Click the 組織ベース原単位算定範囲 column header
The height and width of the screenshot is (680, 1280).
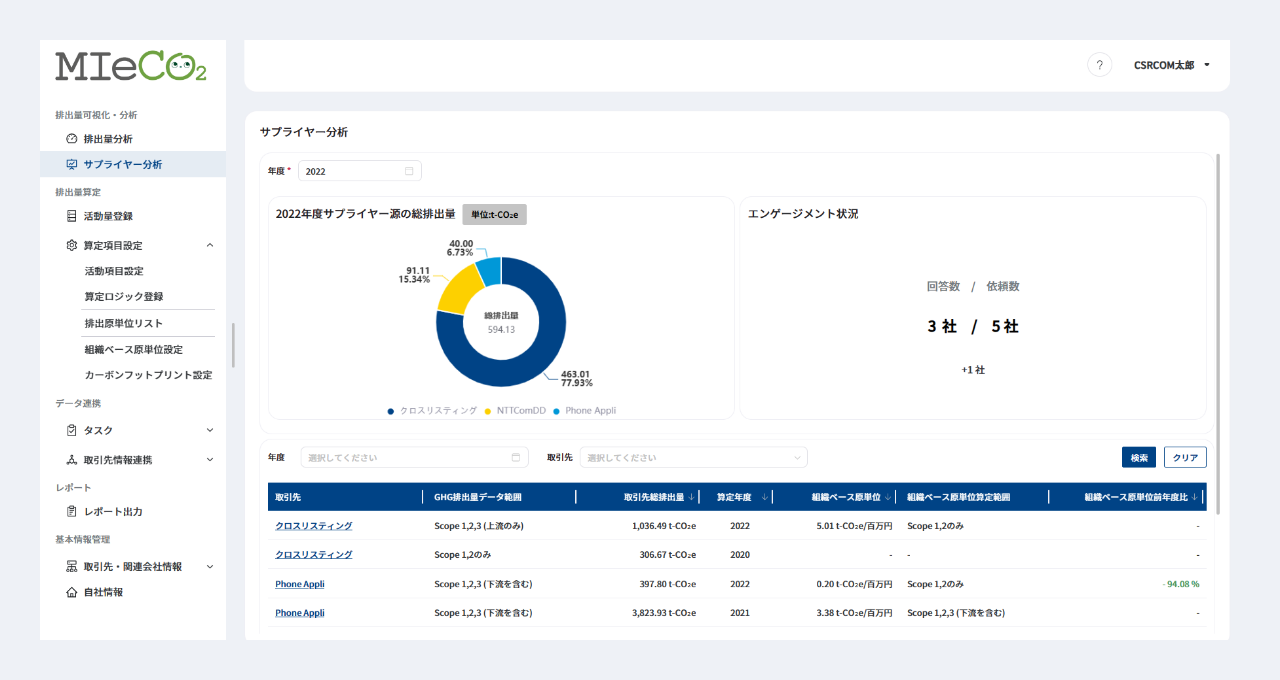(973, 497)
